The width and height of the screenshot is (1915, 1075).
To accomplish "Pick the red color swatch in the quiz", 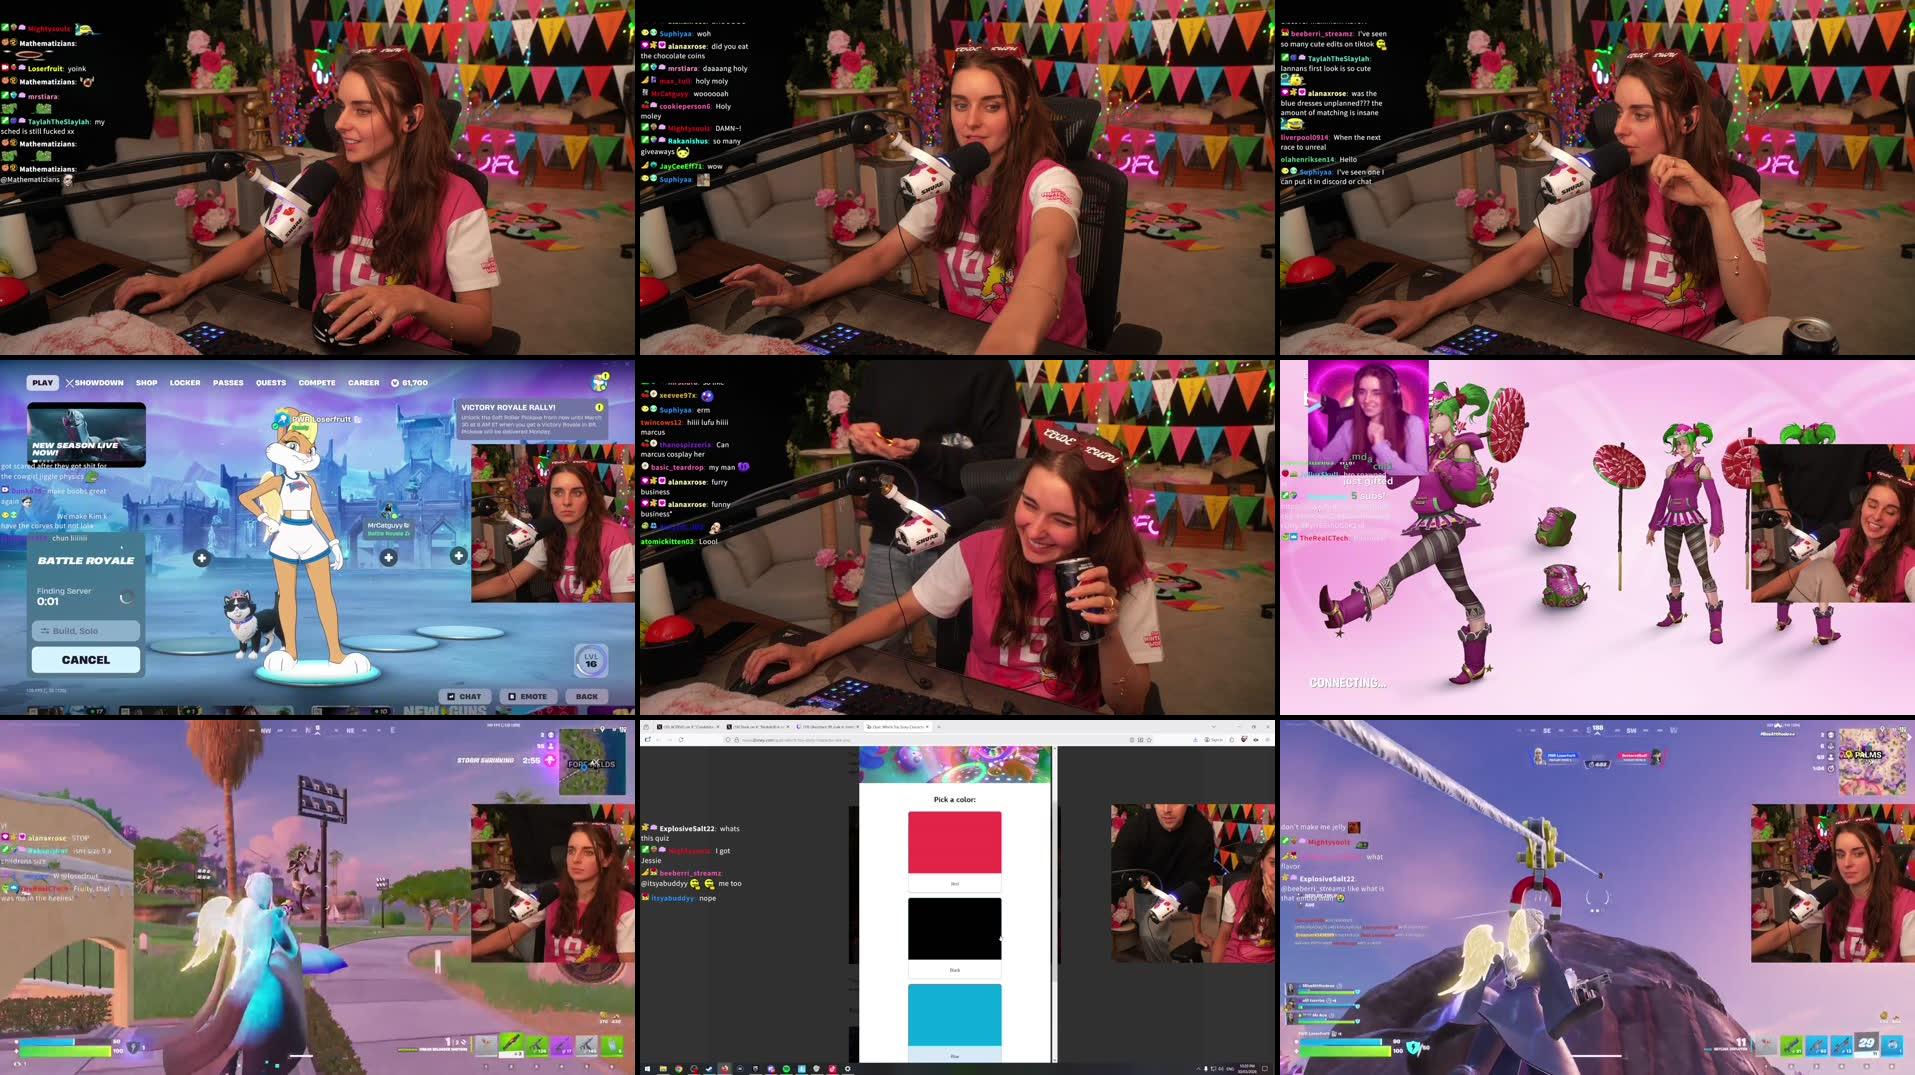I will 954,843.
